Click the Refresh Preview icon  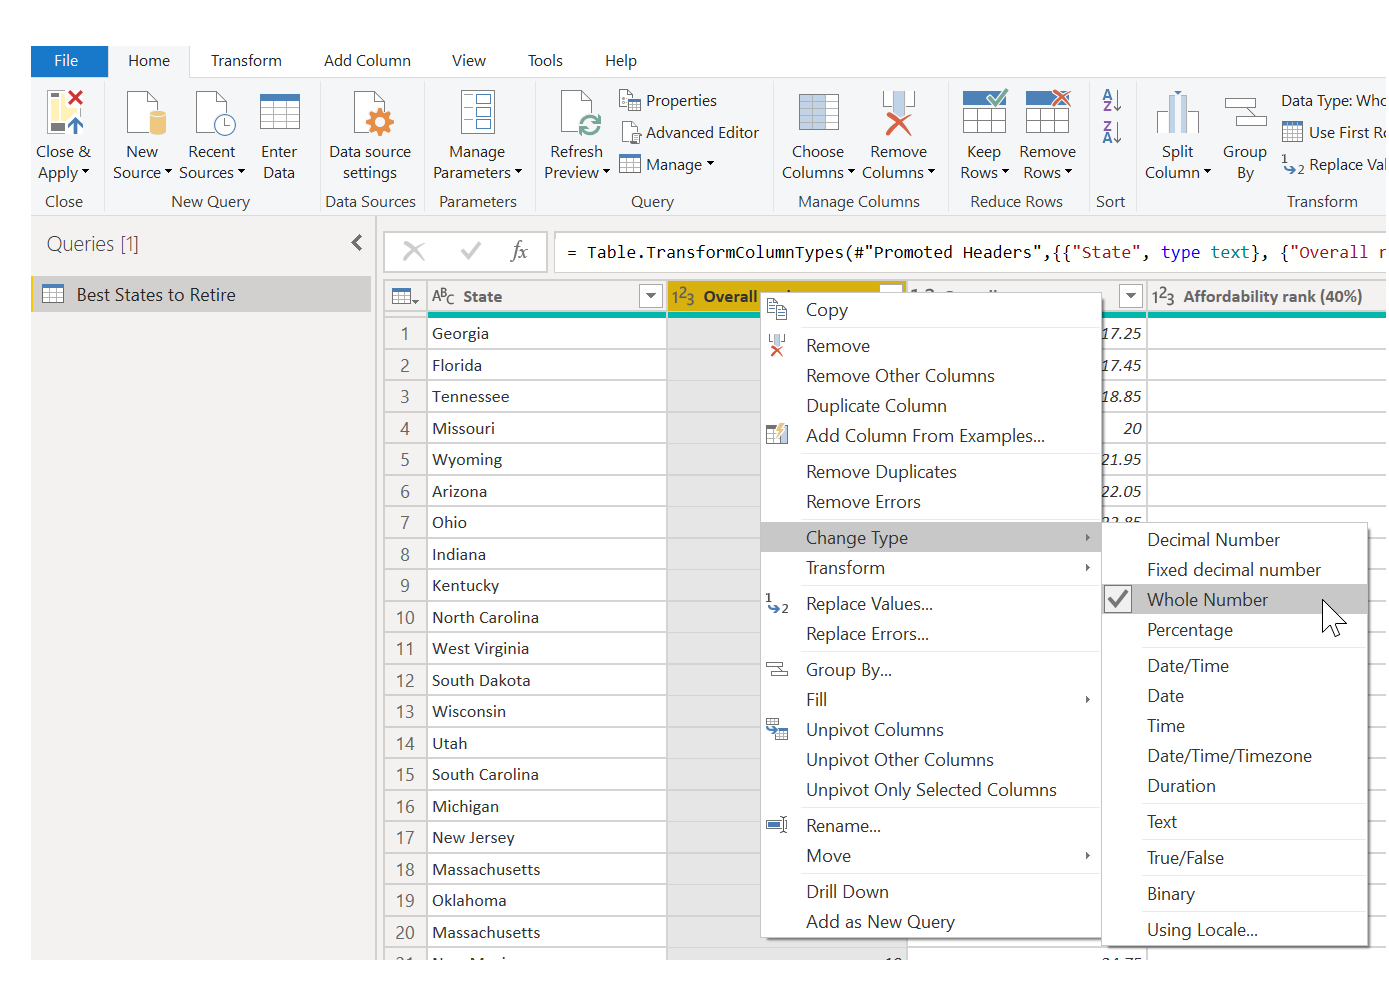pyautogui.click(x=577, y=113)
